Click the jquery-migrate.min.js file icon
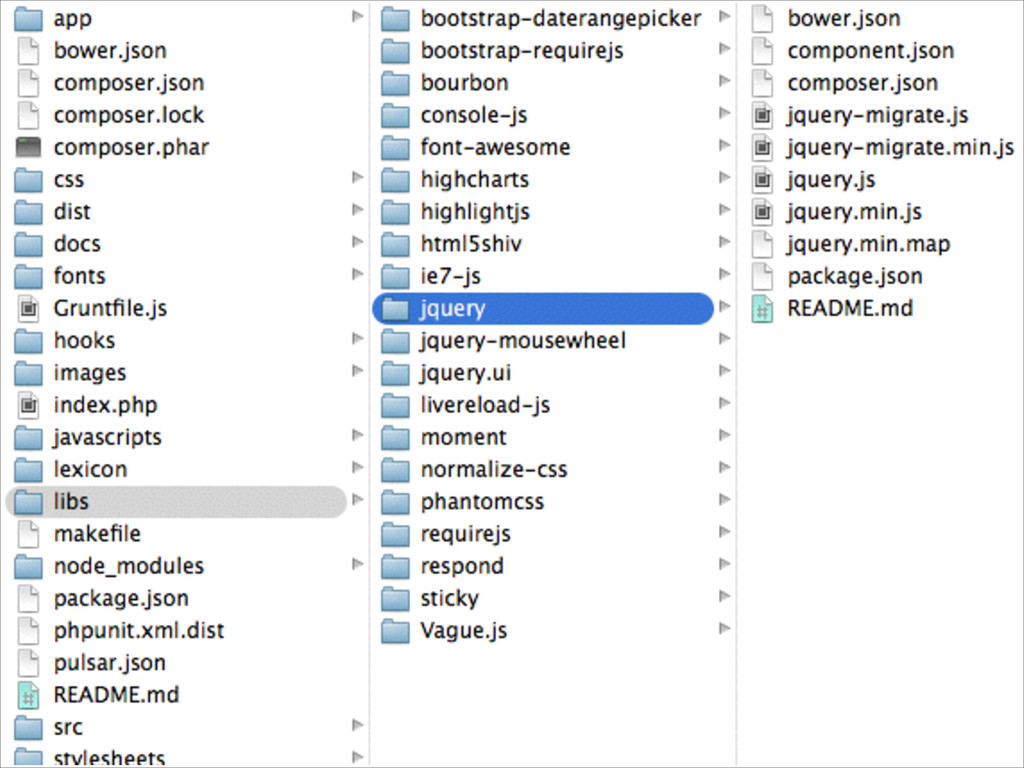This screenshot has width=1024, height=768. point(762,148)
